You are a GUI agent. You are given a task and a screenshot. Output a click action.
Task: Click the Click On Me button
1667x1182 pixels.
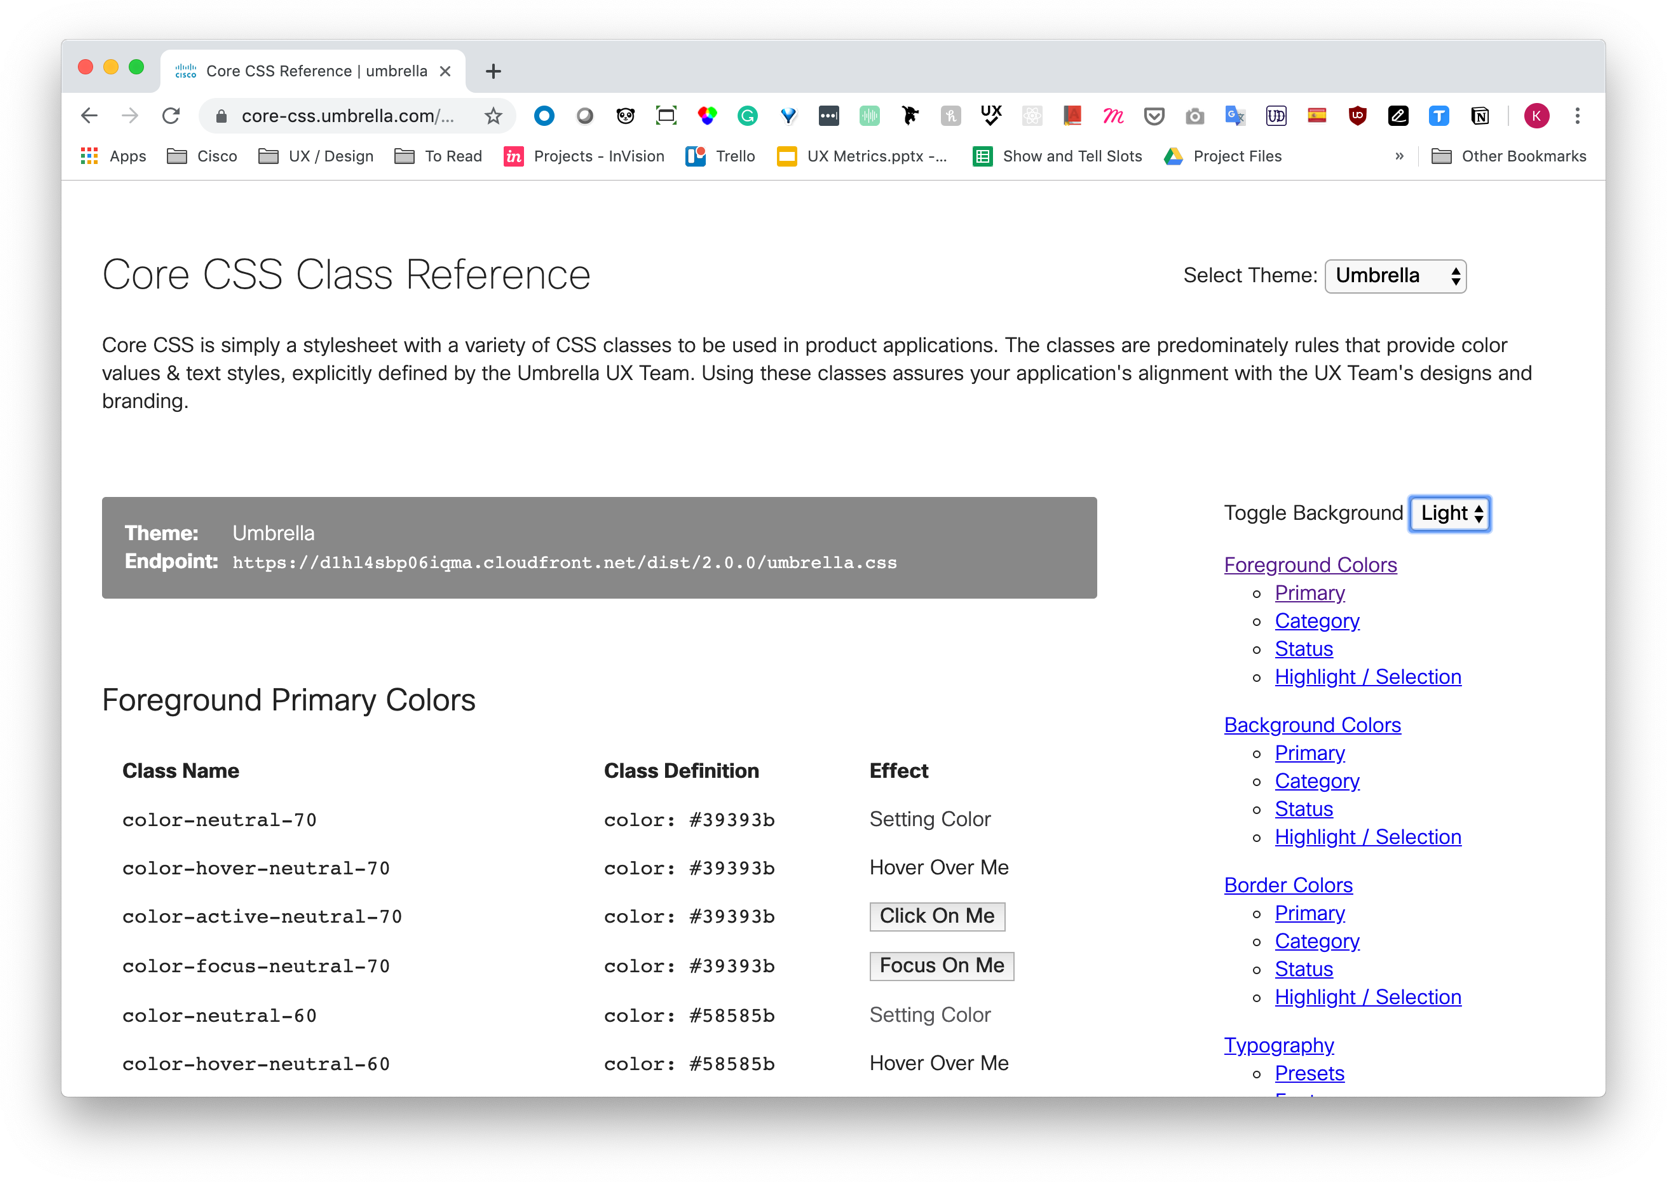[x=937, y=916]
